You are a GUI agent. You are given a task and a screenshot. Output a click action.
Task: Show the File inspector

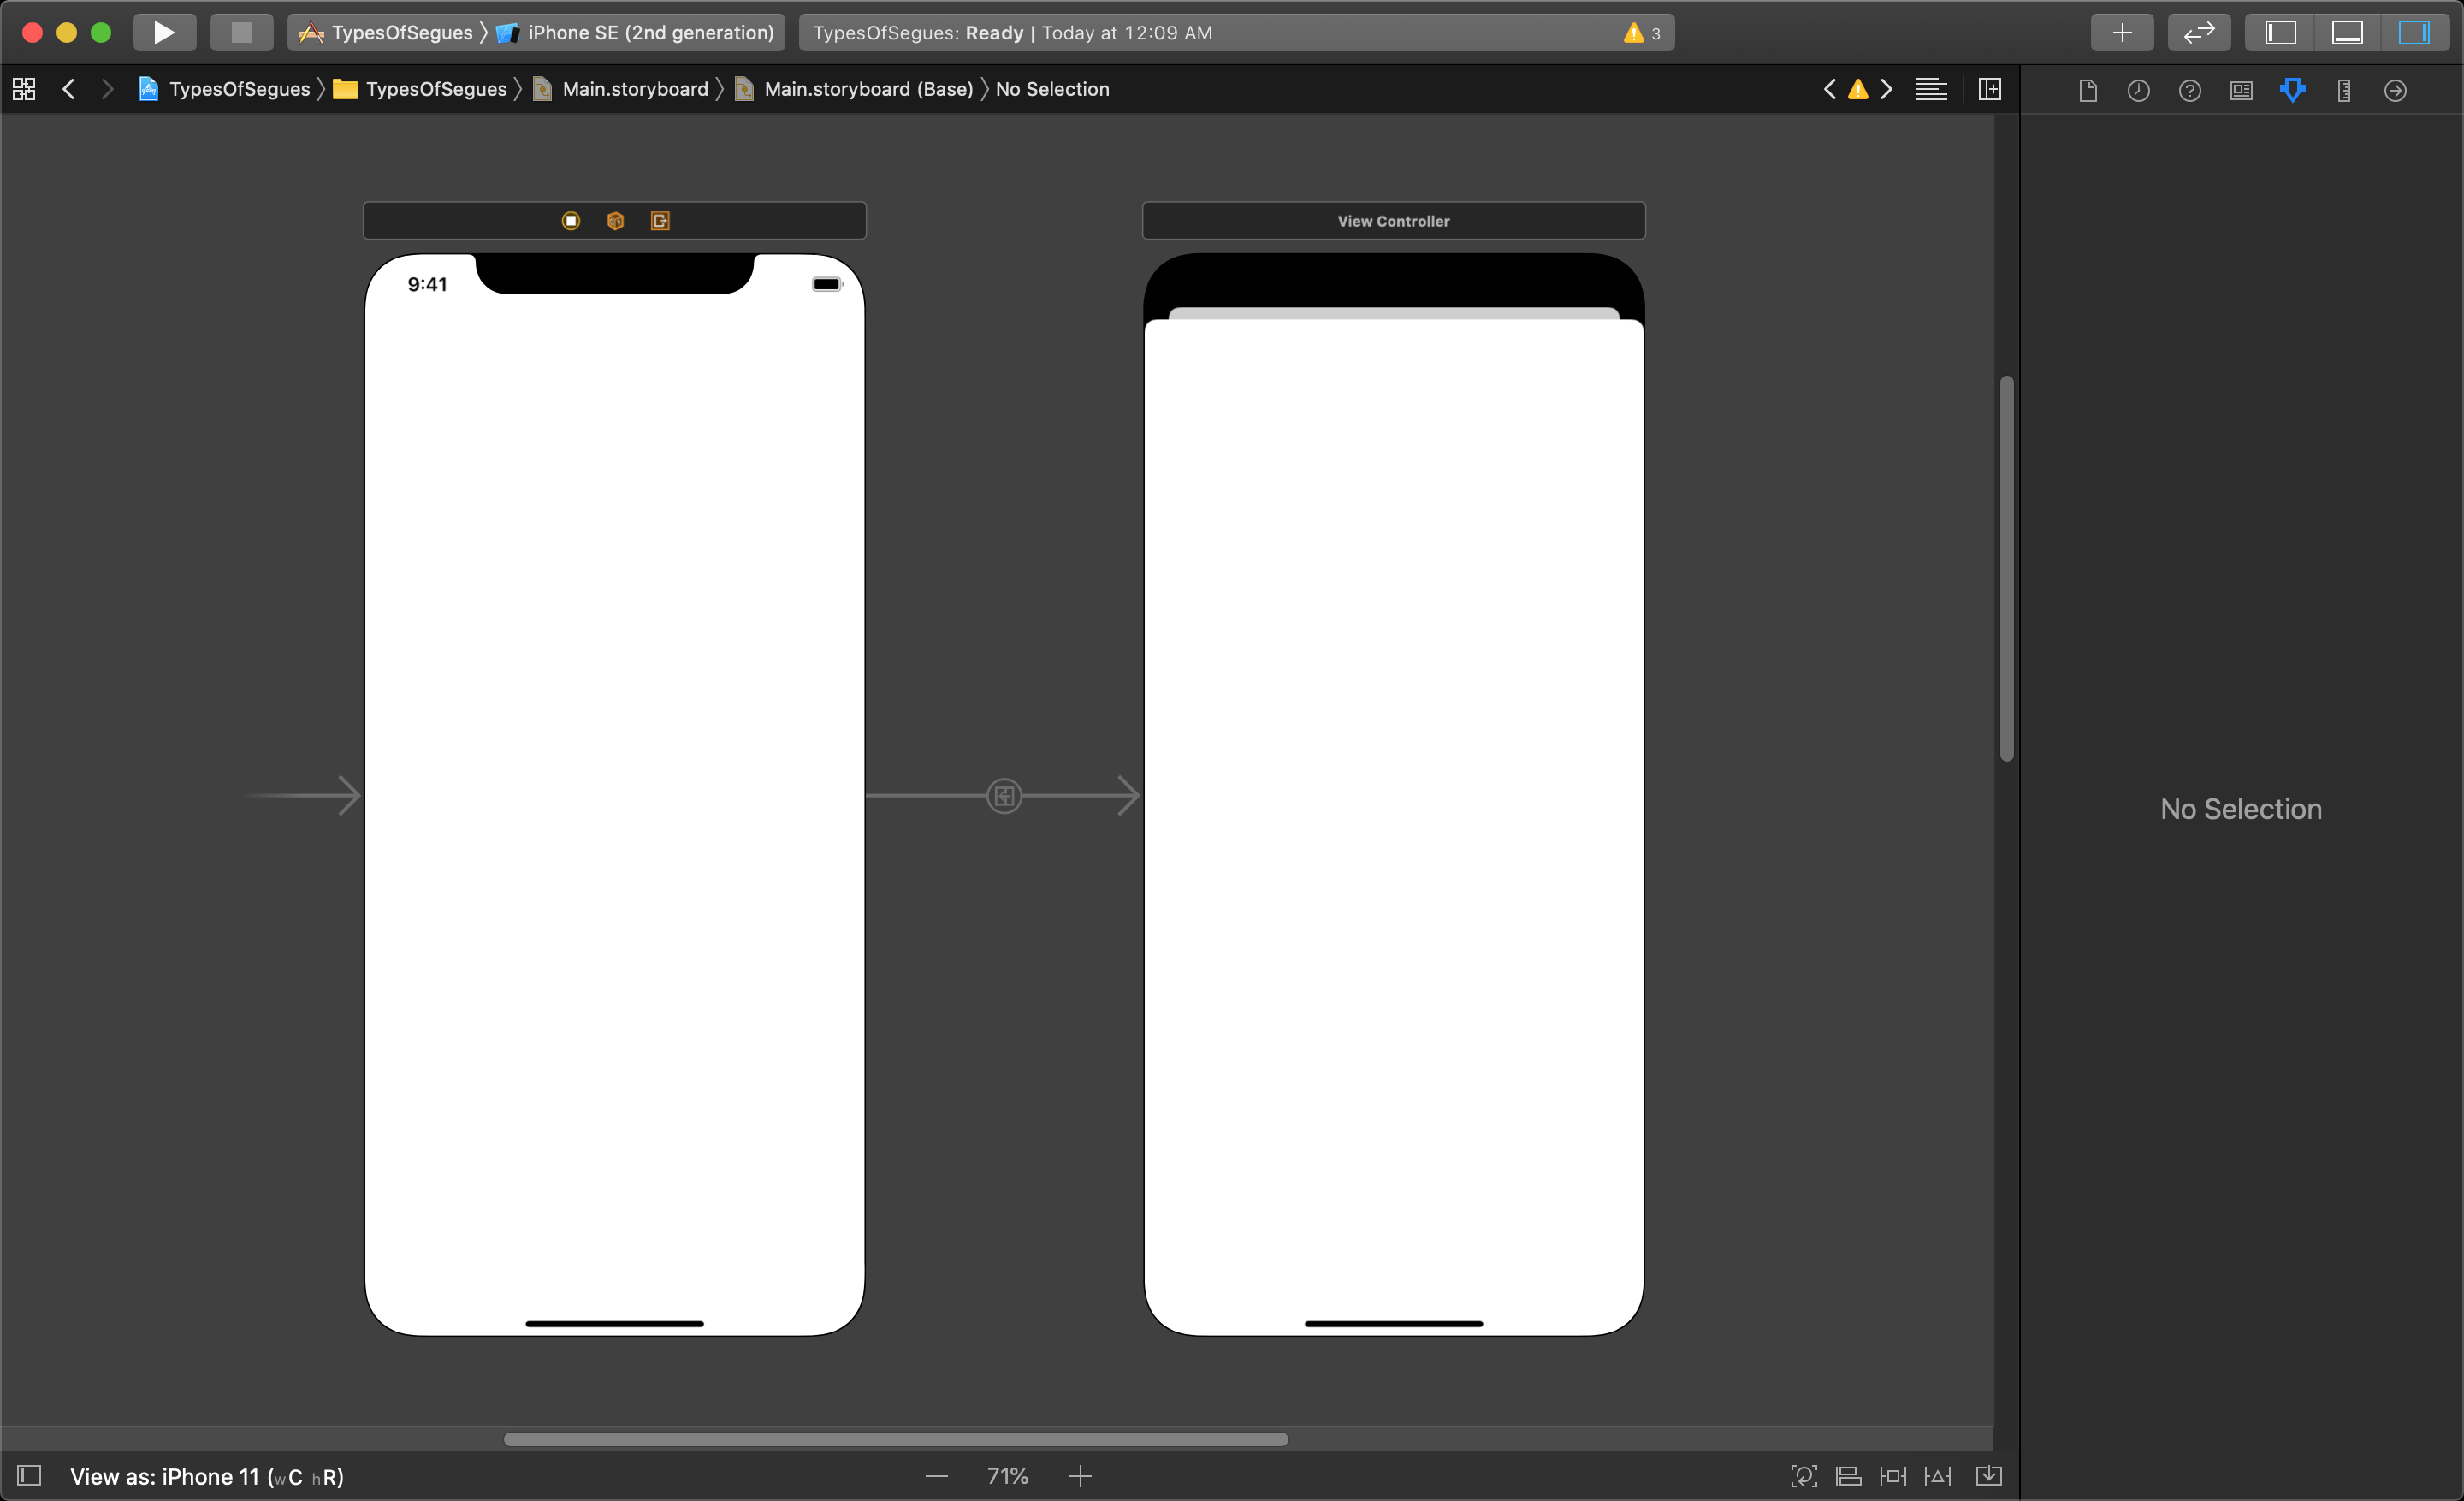[x=2087, y=91]
